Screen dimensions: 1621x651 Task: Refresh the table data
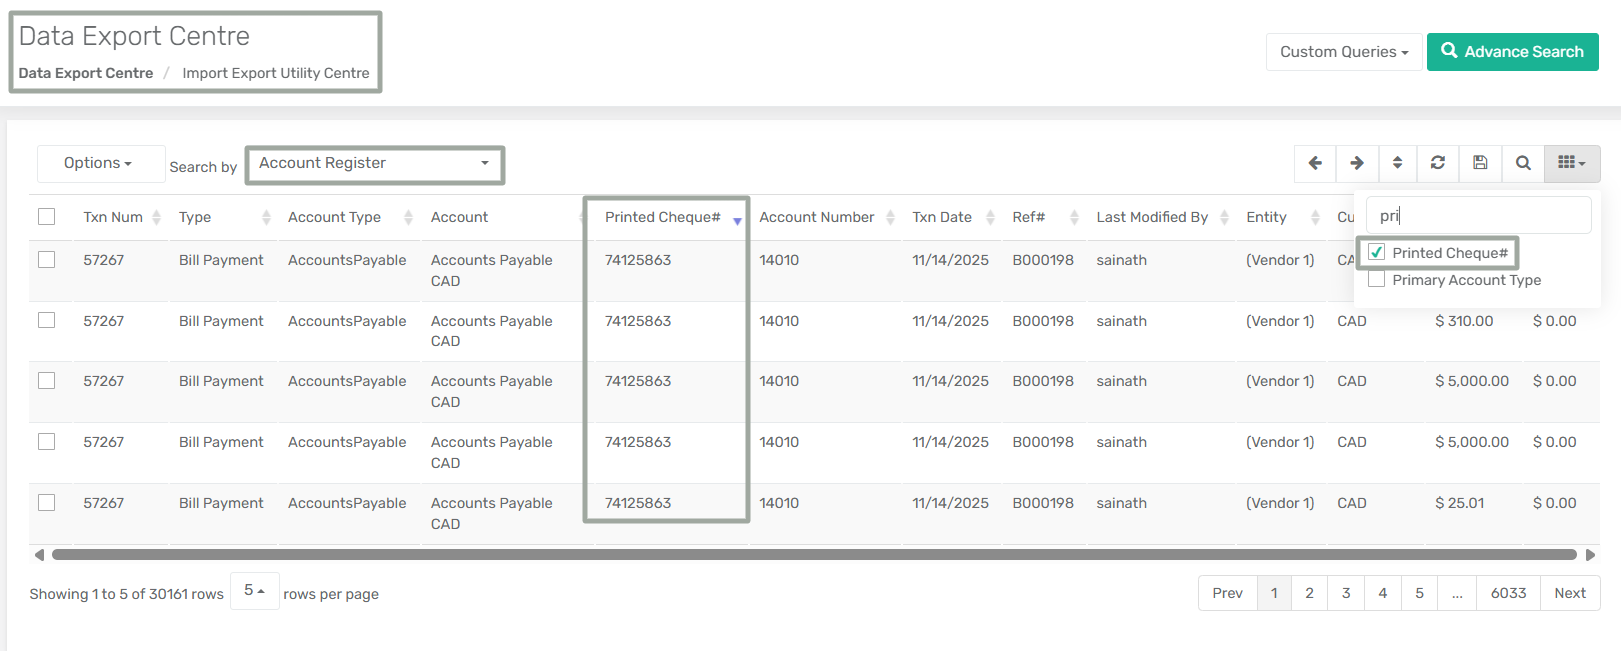1438,163
